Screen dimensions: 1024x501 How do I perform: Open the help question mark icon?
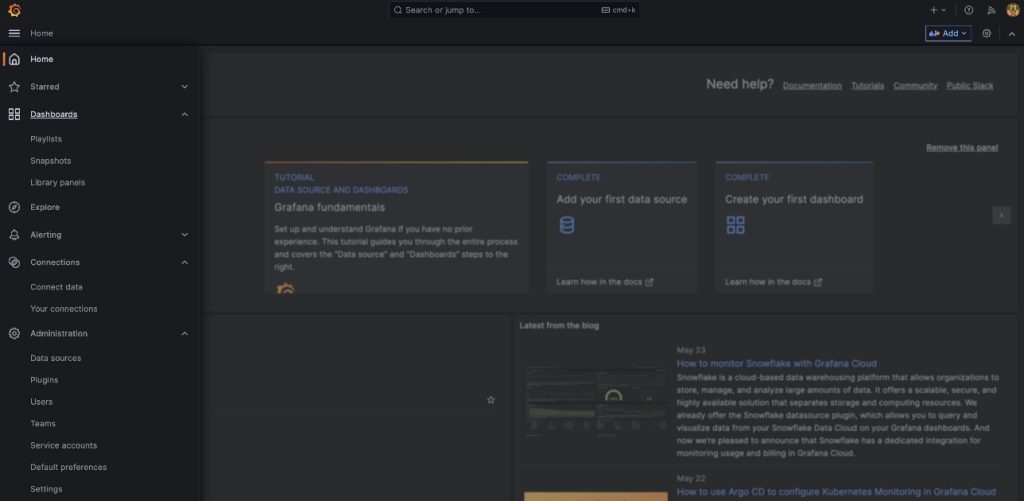click(968, 10)
